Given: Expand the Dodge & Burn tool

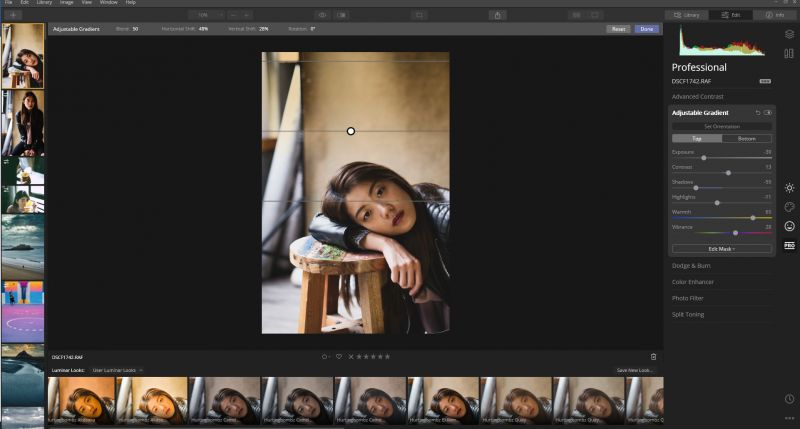Looking at the screenshot, I should pyautogui.click(x=691, y=266).
